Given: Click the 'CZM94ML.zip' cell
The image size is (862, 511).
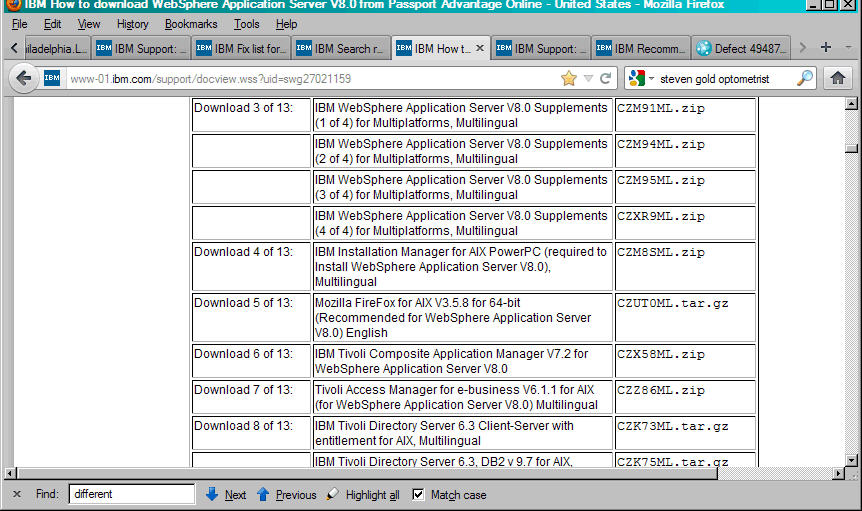Looking at the screenshot, I should click(x=685, y=151).
